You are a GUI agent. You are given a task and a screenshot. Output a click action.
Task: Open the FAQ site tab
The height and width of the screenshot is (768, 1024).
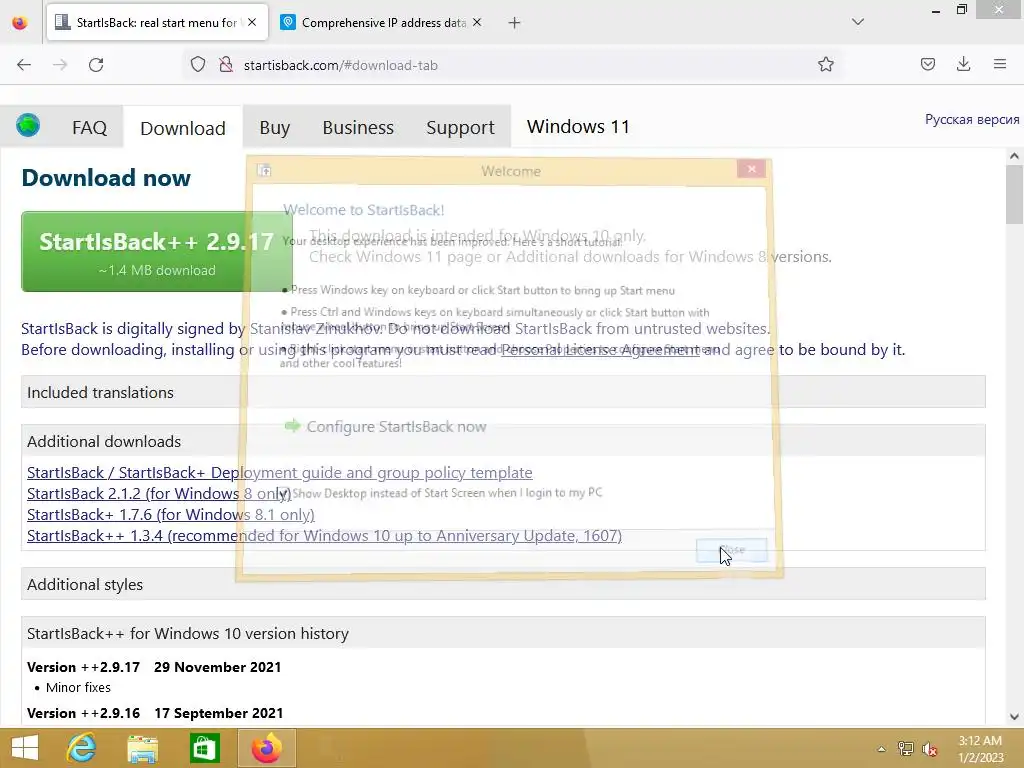click(89, 127)
